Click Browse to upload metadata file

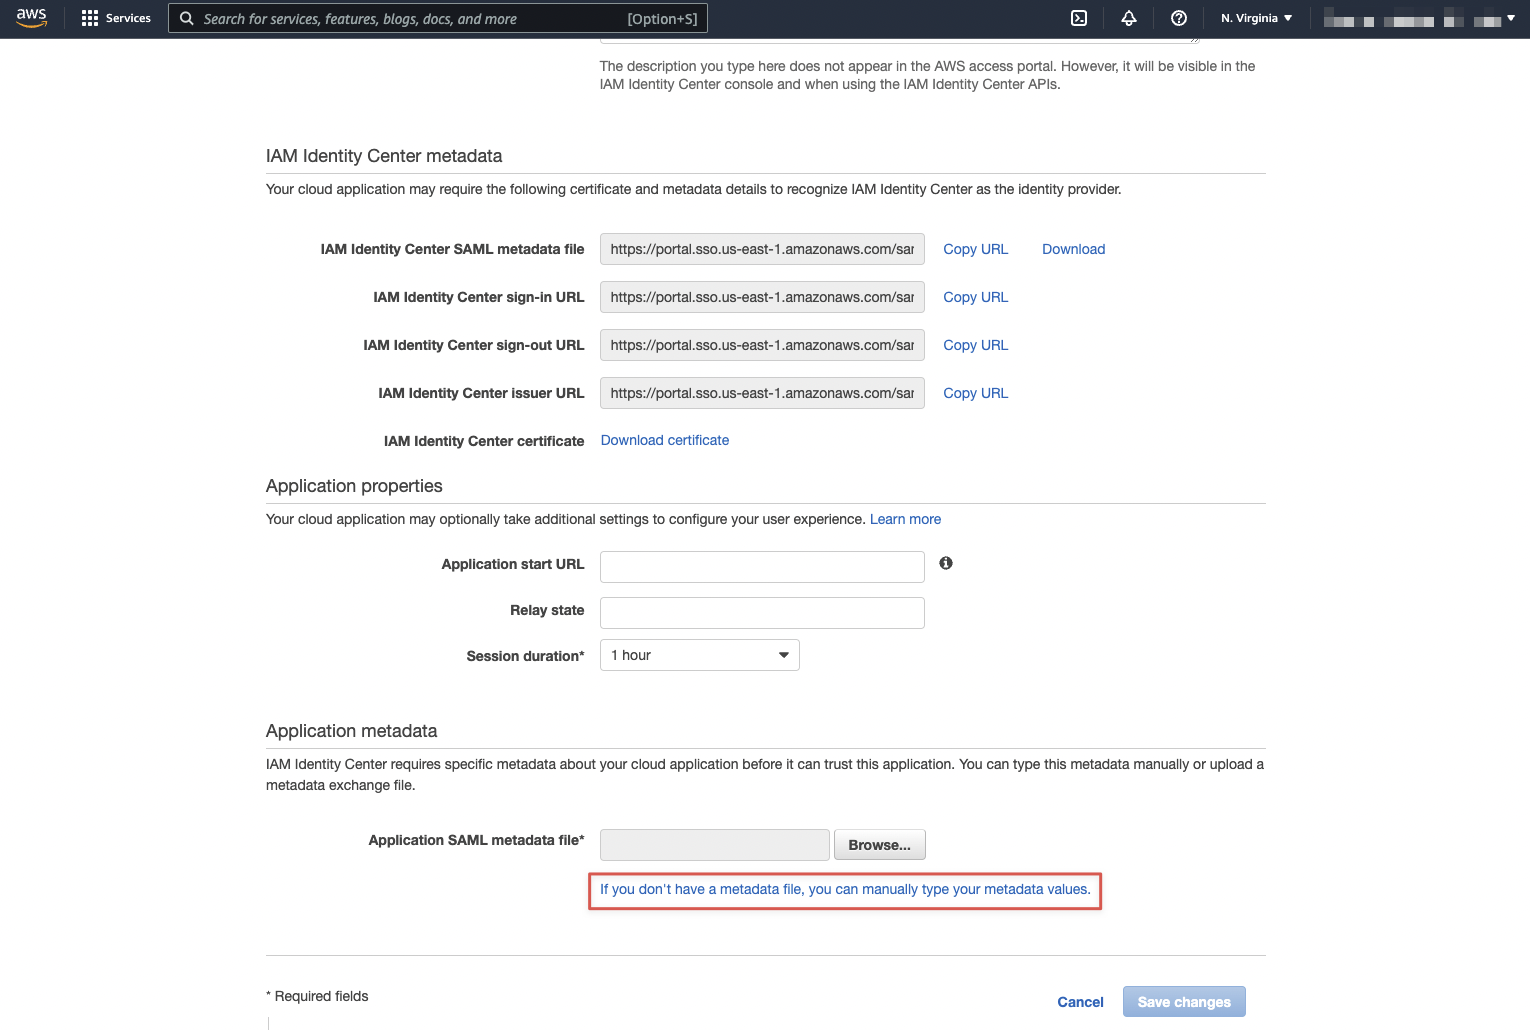tap(879, 845)
